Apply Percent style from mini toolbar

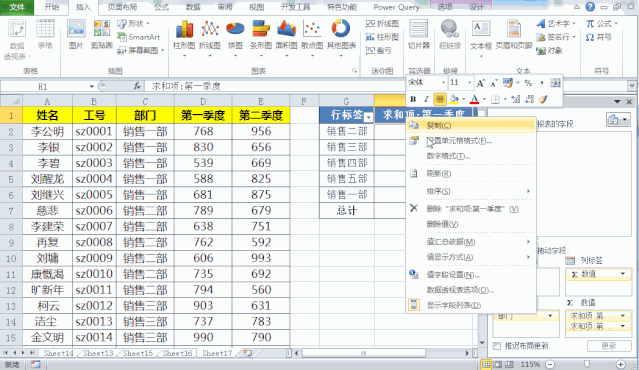pos(528,83)
